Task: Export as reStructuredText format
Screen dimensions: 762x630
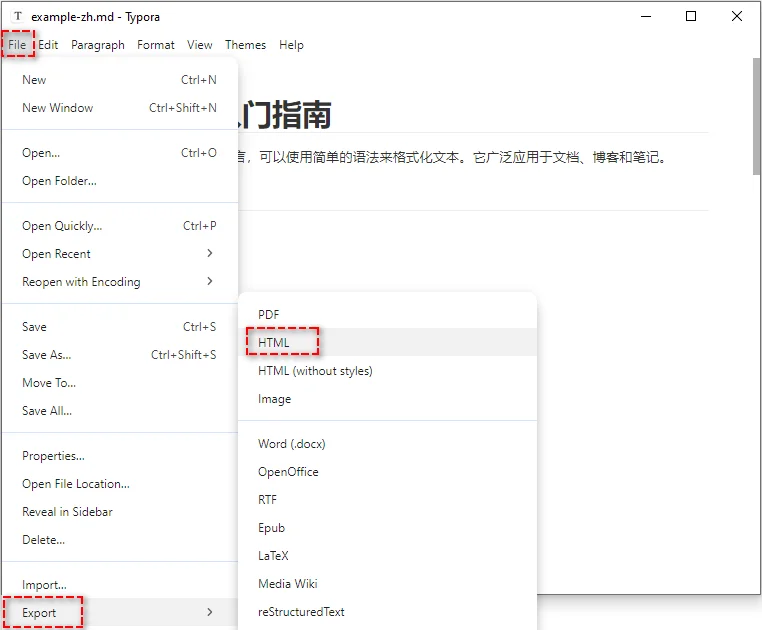Action: click(387, 612)
